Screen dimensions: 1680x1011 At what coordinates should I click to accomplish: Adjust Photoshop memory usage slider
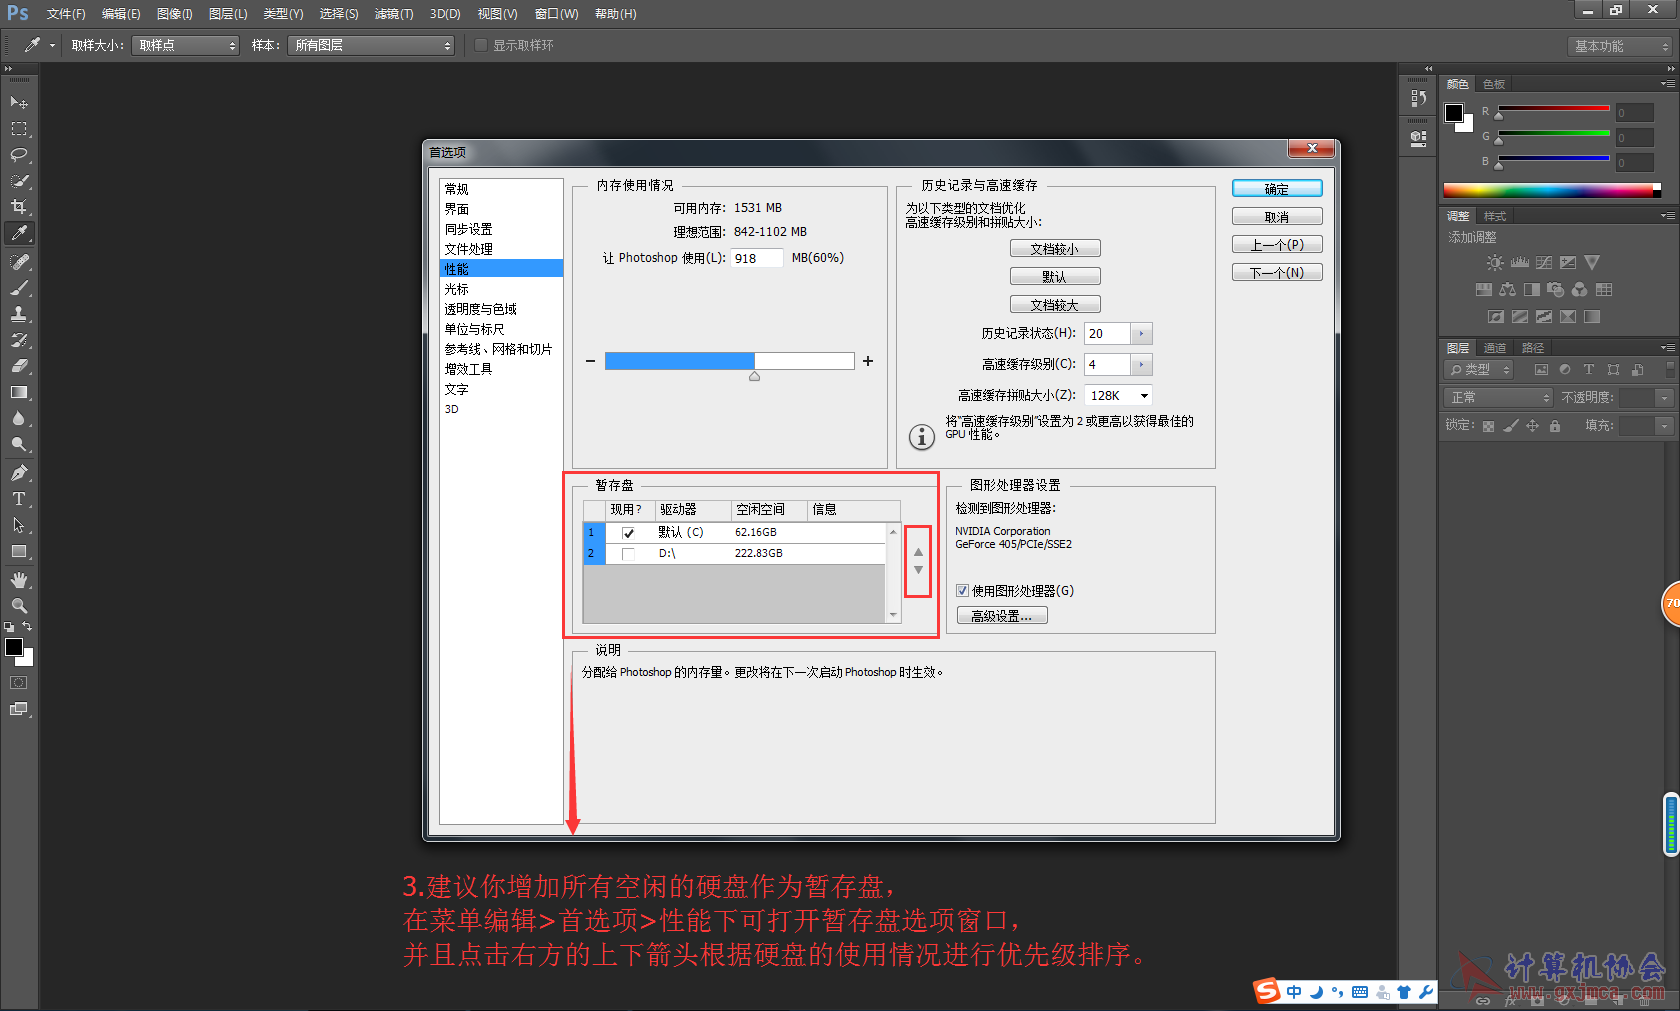pos(754,376)
